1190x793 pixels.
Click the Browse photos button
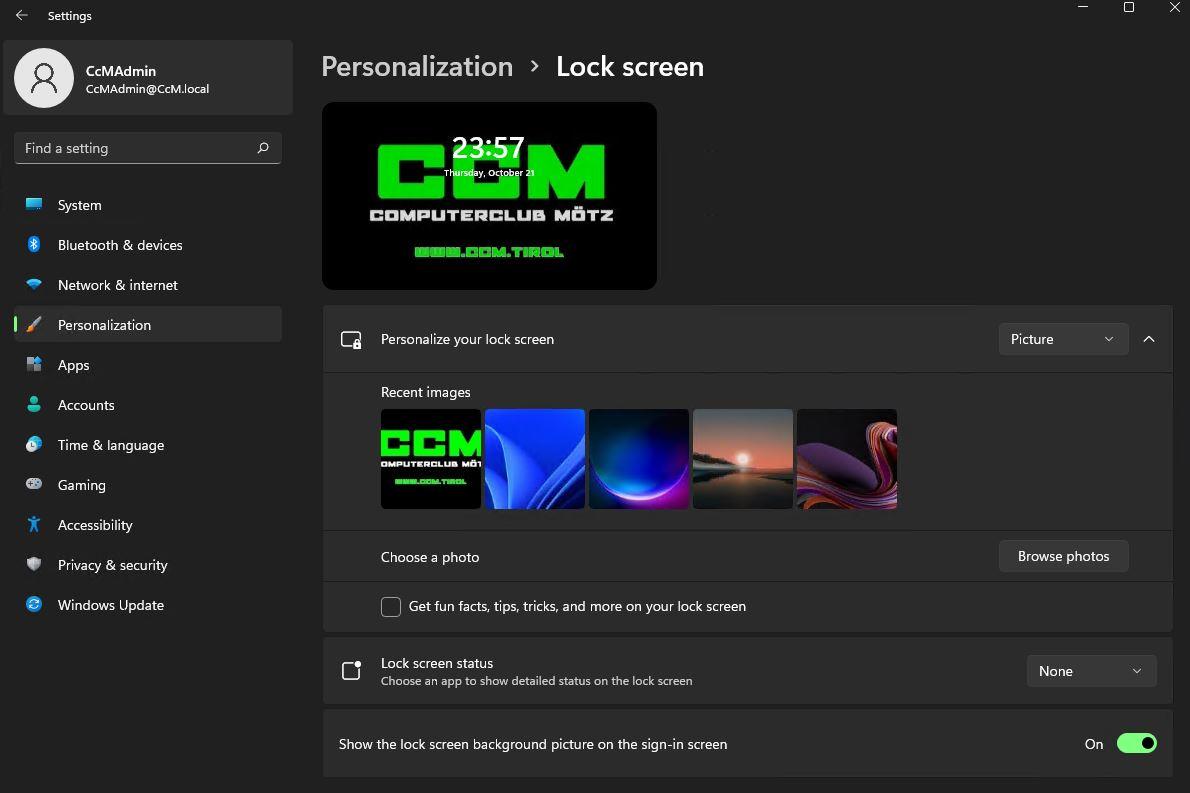(x=1063, y=556)
